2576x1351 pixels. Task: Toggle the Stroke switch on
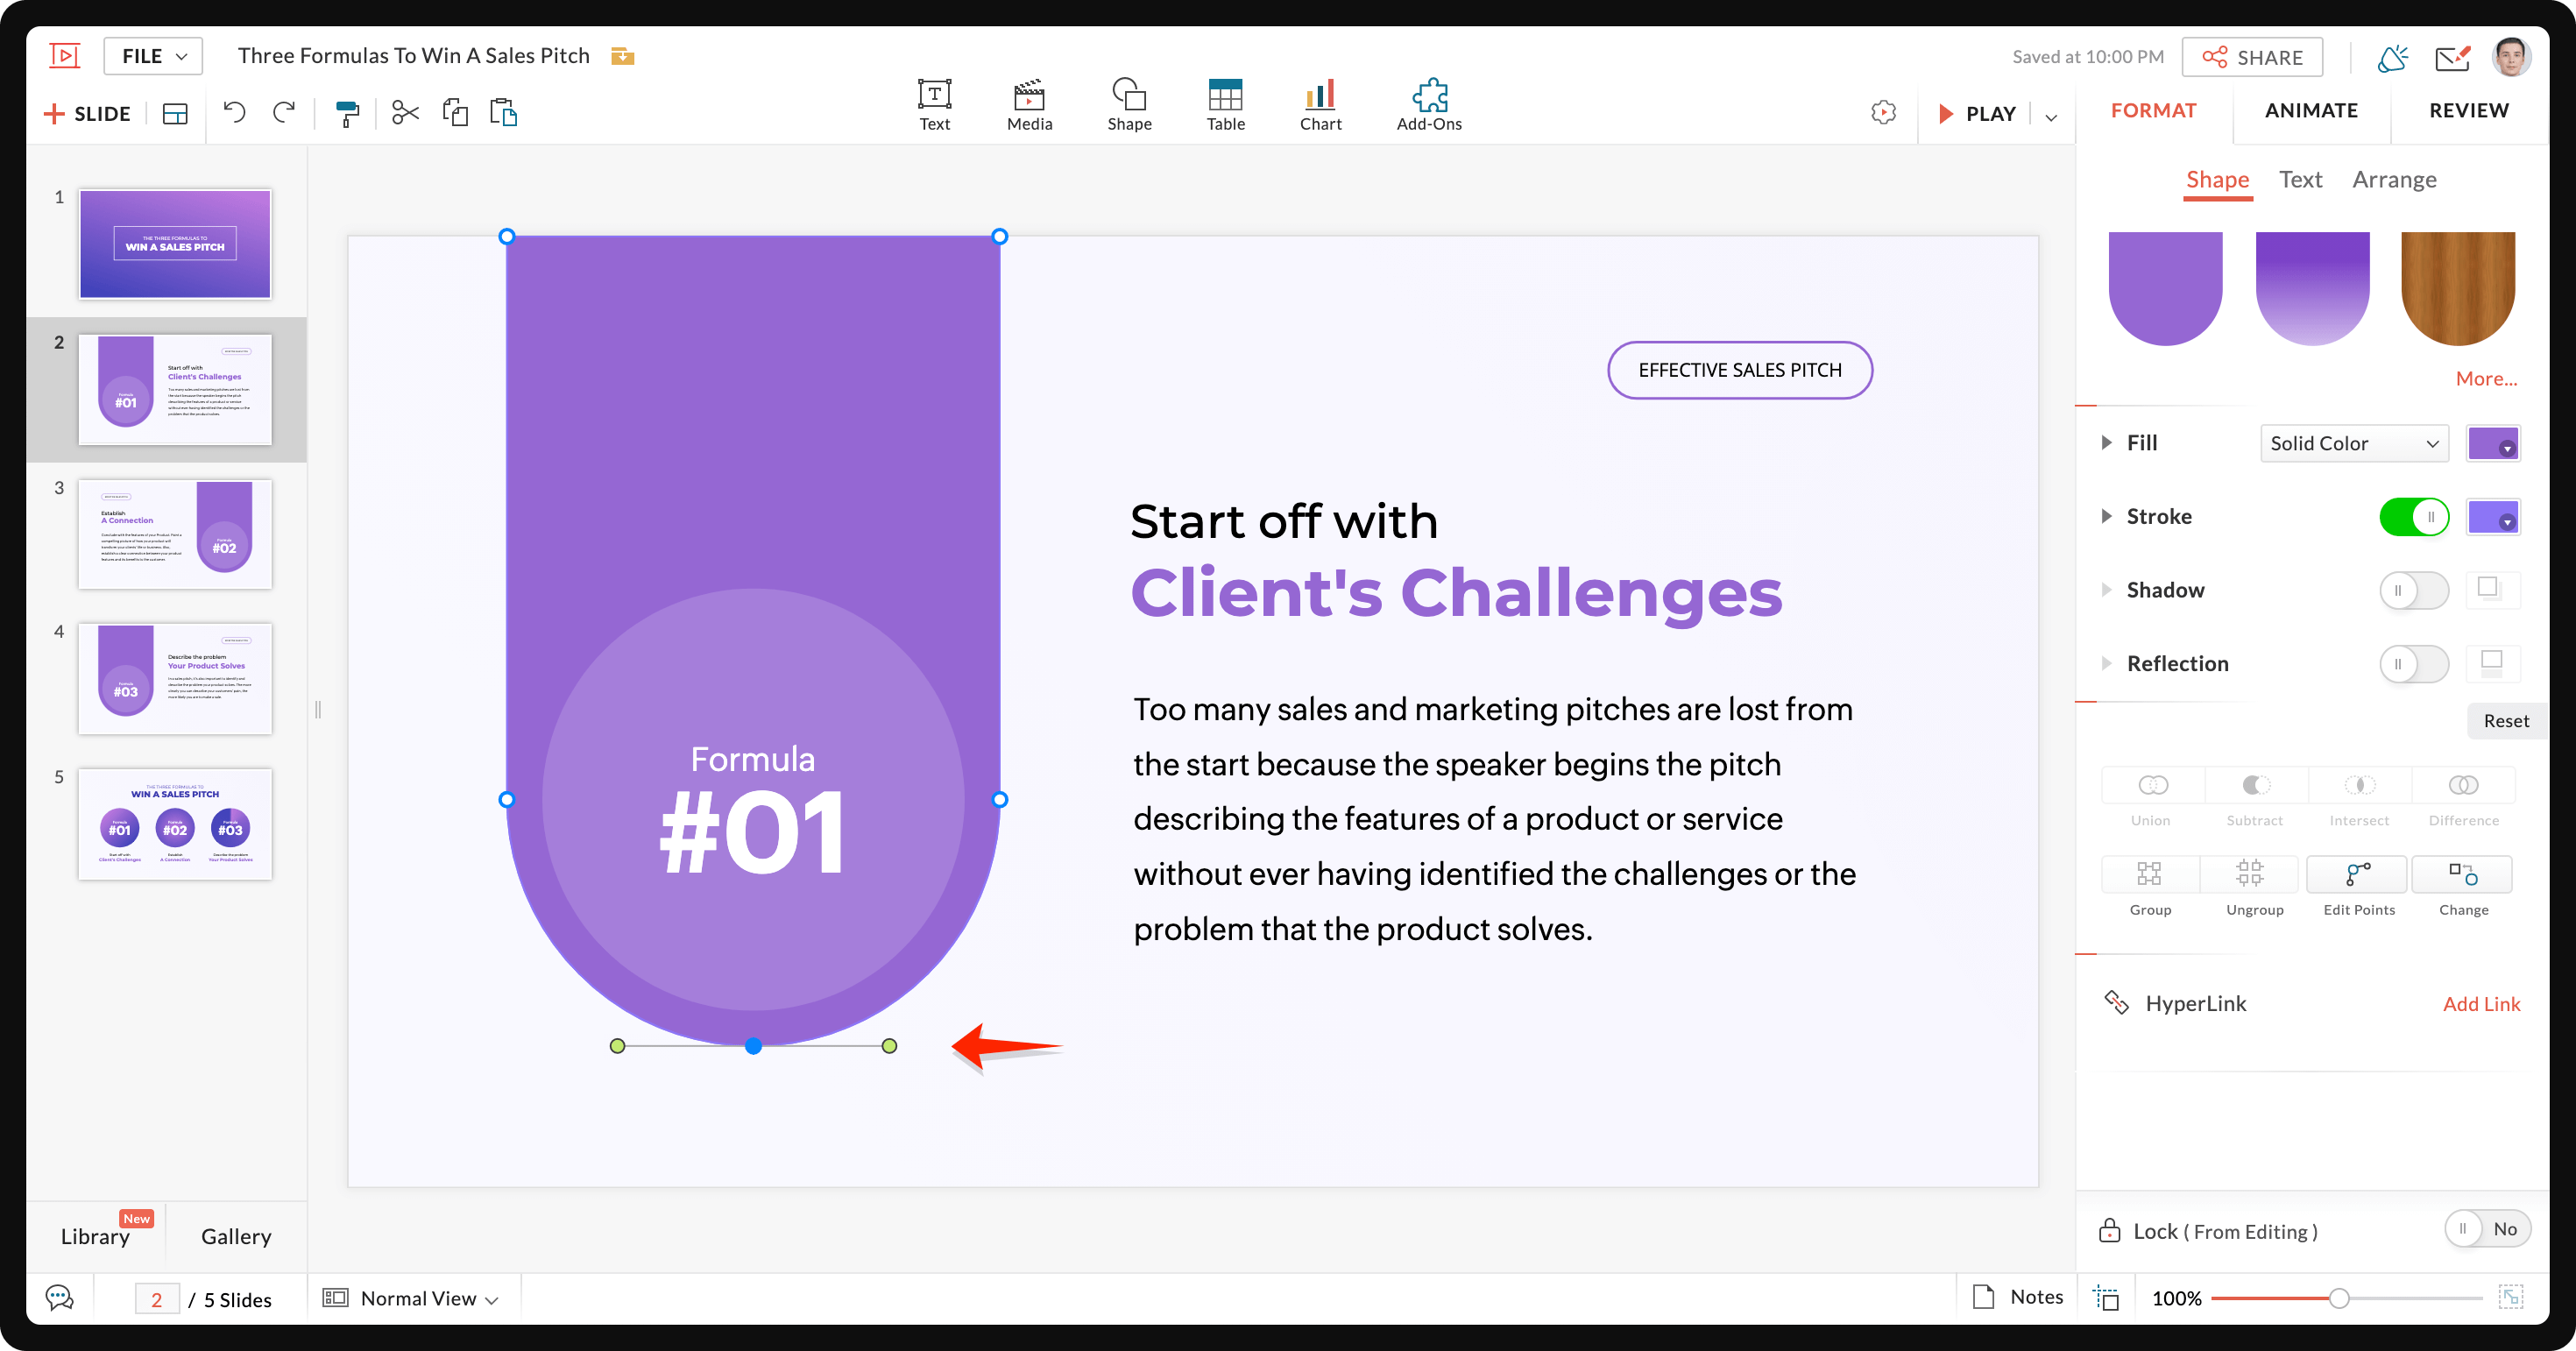[x=2412, y=516]
